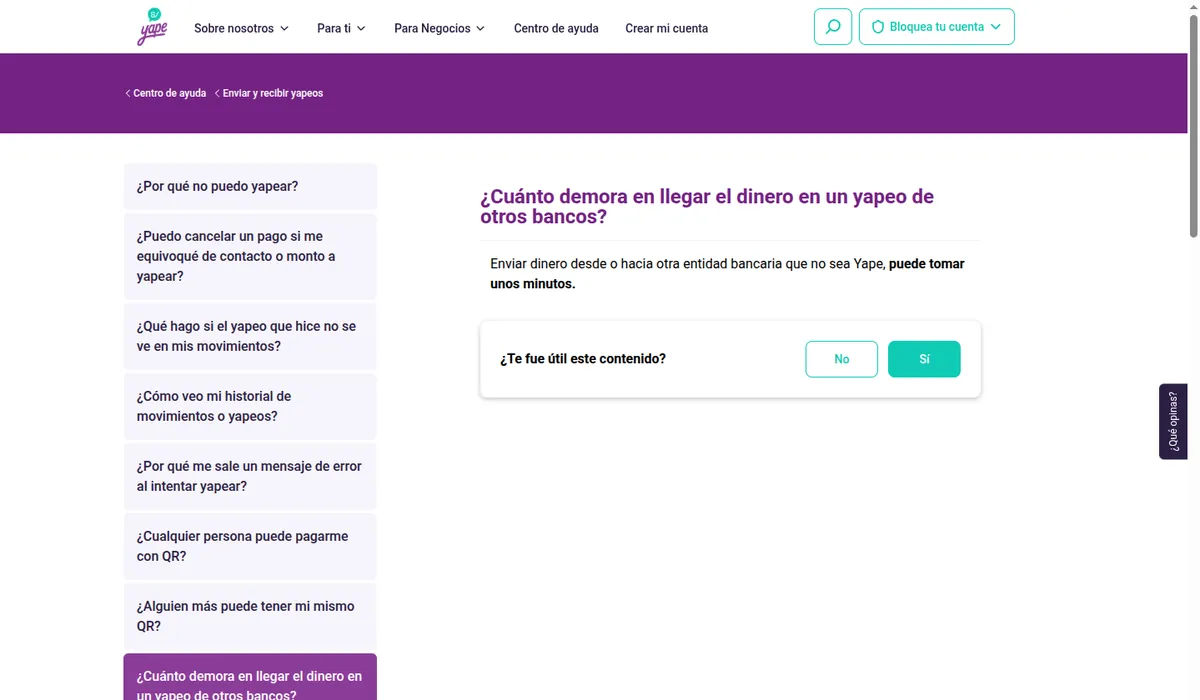
Task: Expand the Para ti menu
Action: tap(341, 28)
